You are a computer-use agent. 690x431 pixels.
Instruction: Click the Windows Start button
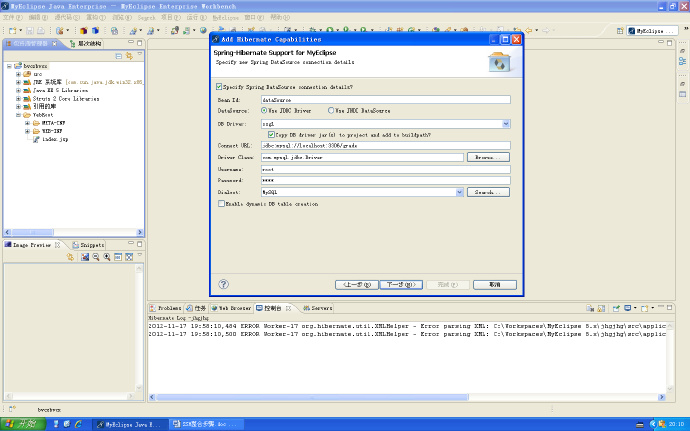click(x=23, y=424)
